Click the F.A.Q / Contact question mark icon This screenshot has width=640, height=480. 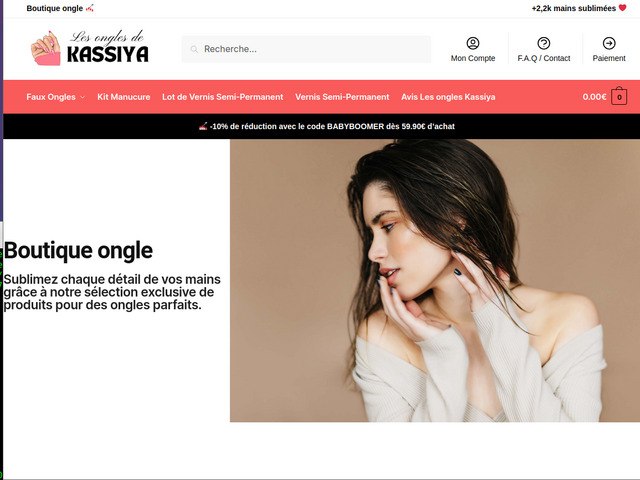(x=543, y=43)
